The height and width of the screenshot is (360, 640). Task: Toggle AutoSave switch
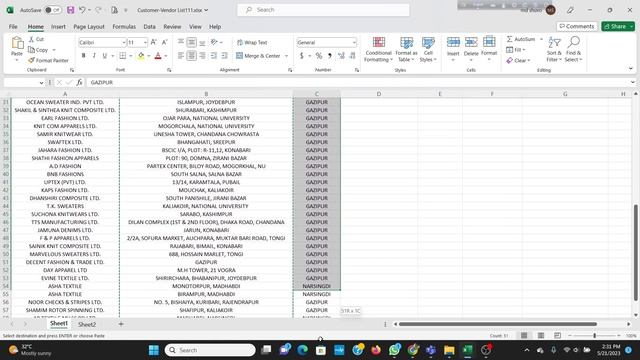point(53,10)
